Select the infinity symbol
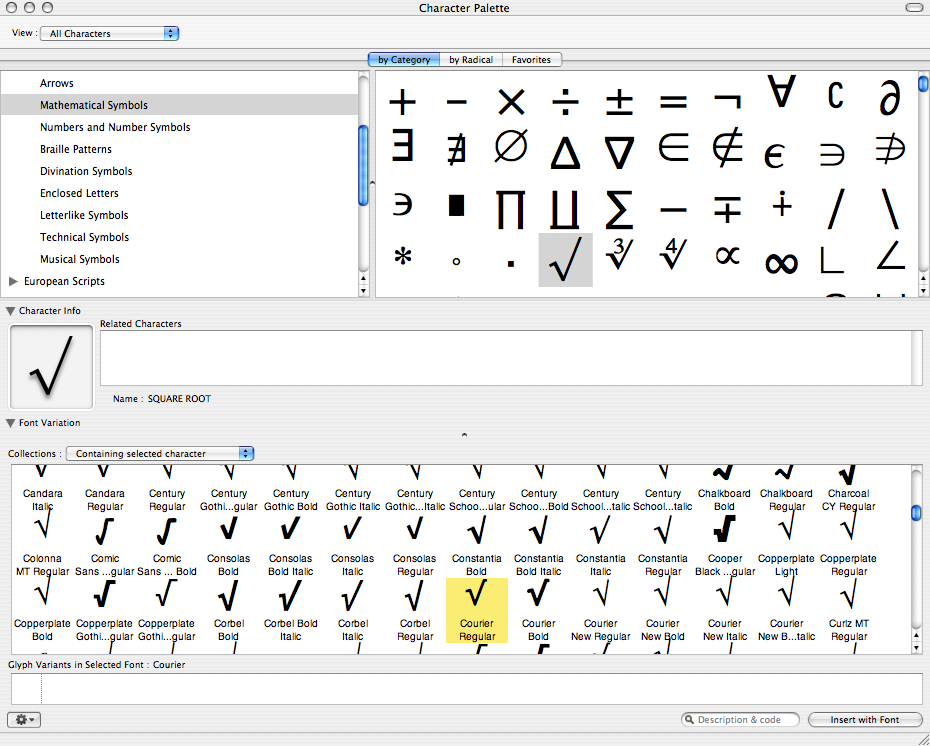Viewport: 930px width, 746px height. pos(781,263)
